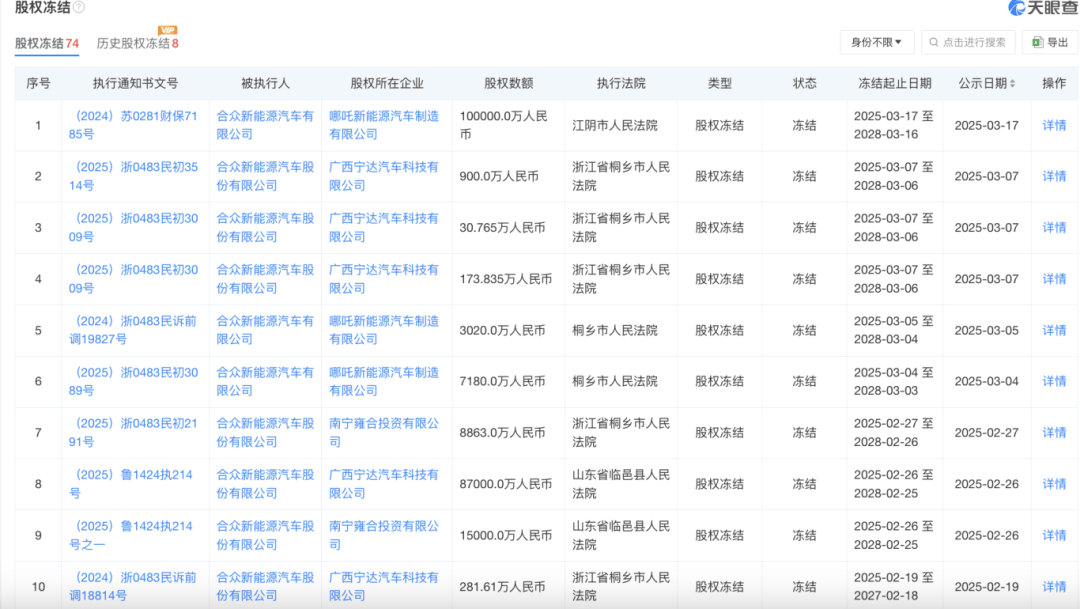The width and height of the screenshot is (1080, 609).
Task: Click the 股权所在企业 column header
Action: pos(386,83)
